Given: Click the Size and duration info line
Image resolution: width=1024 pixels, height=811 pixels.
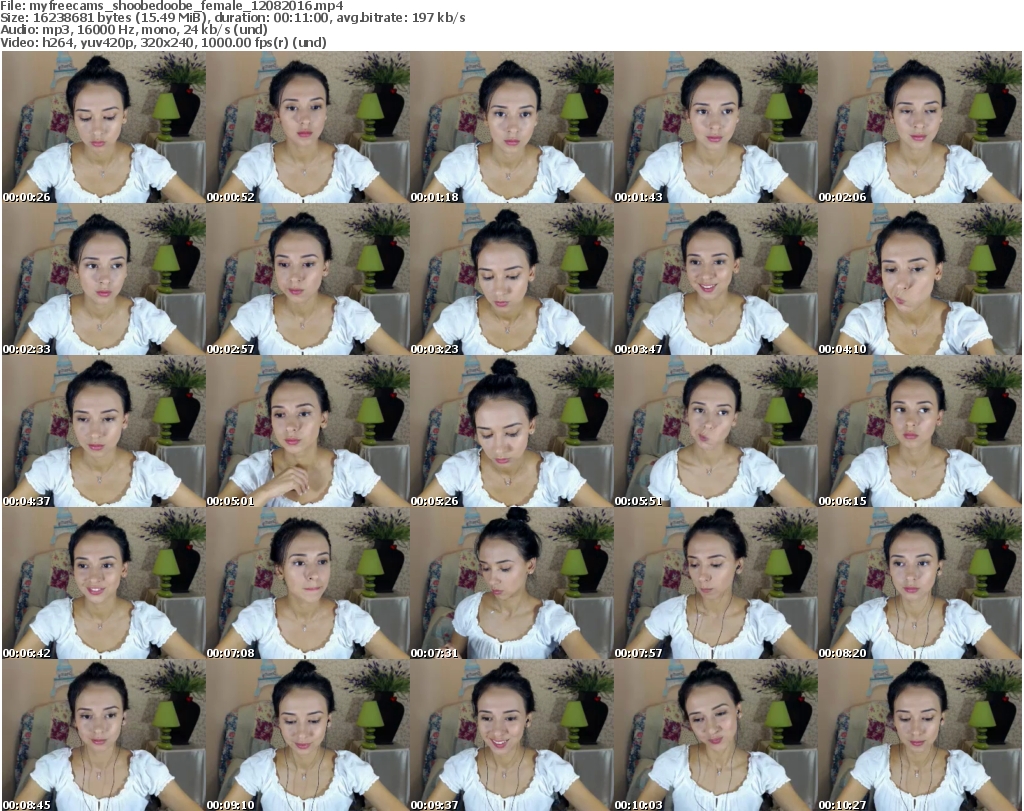Looking at the screenshot, I should (x=232, y=18).
